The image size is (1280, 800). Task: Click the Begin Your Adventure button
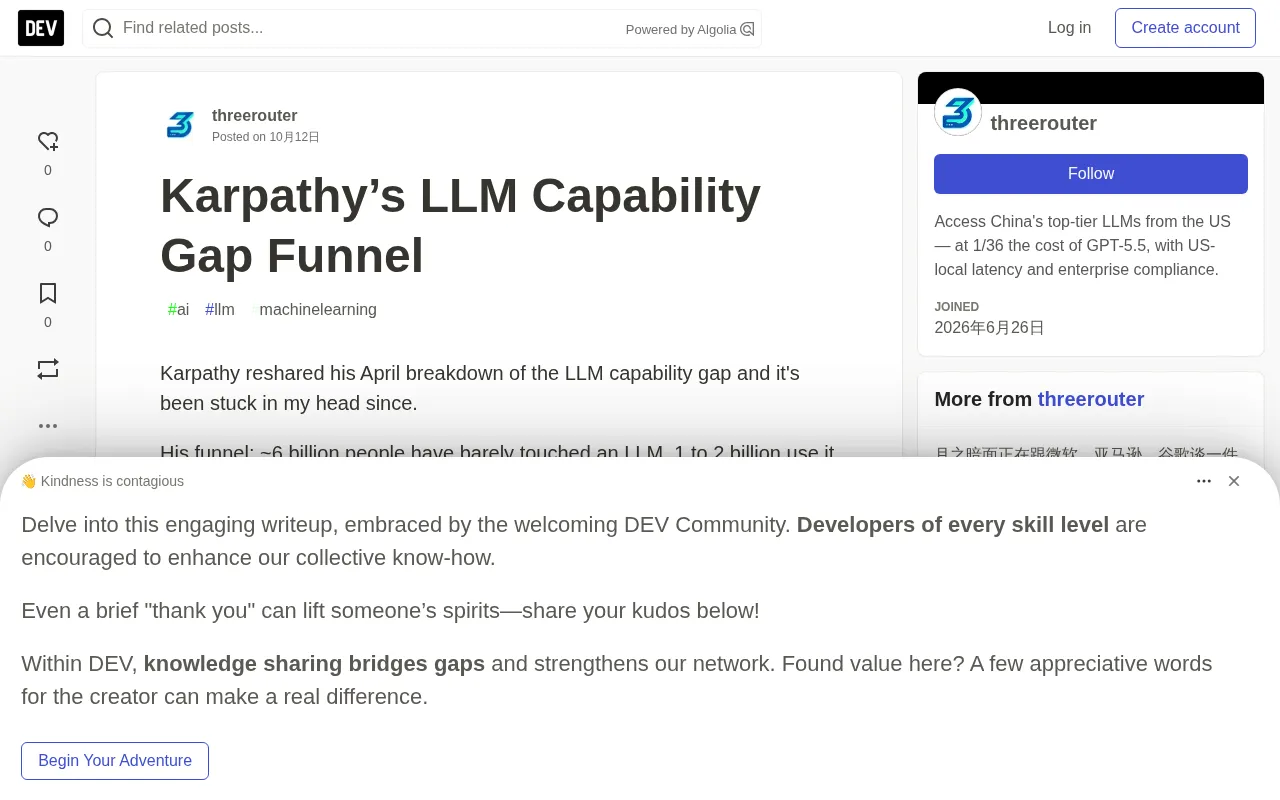(x=115, y=761)
